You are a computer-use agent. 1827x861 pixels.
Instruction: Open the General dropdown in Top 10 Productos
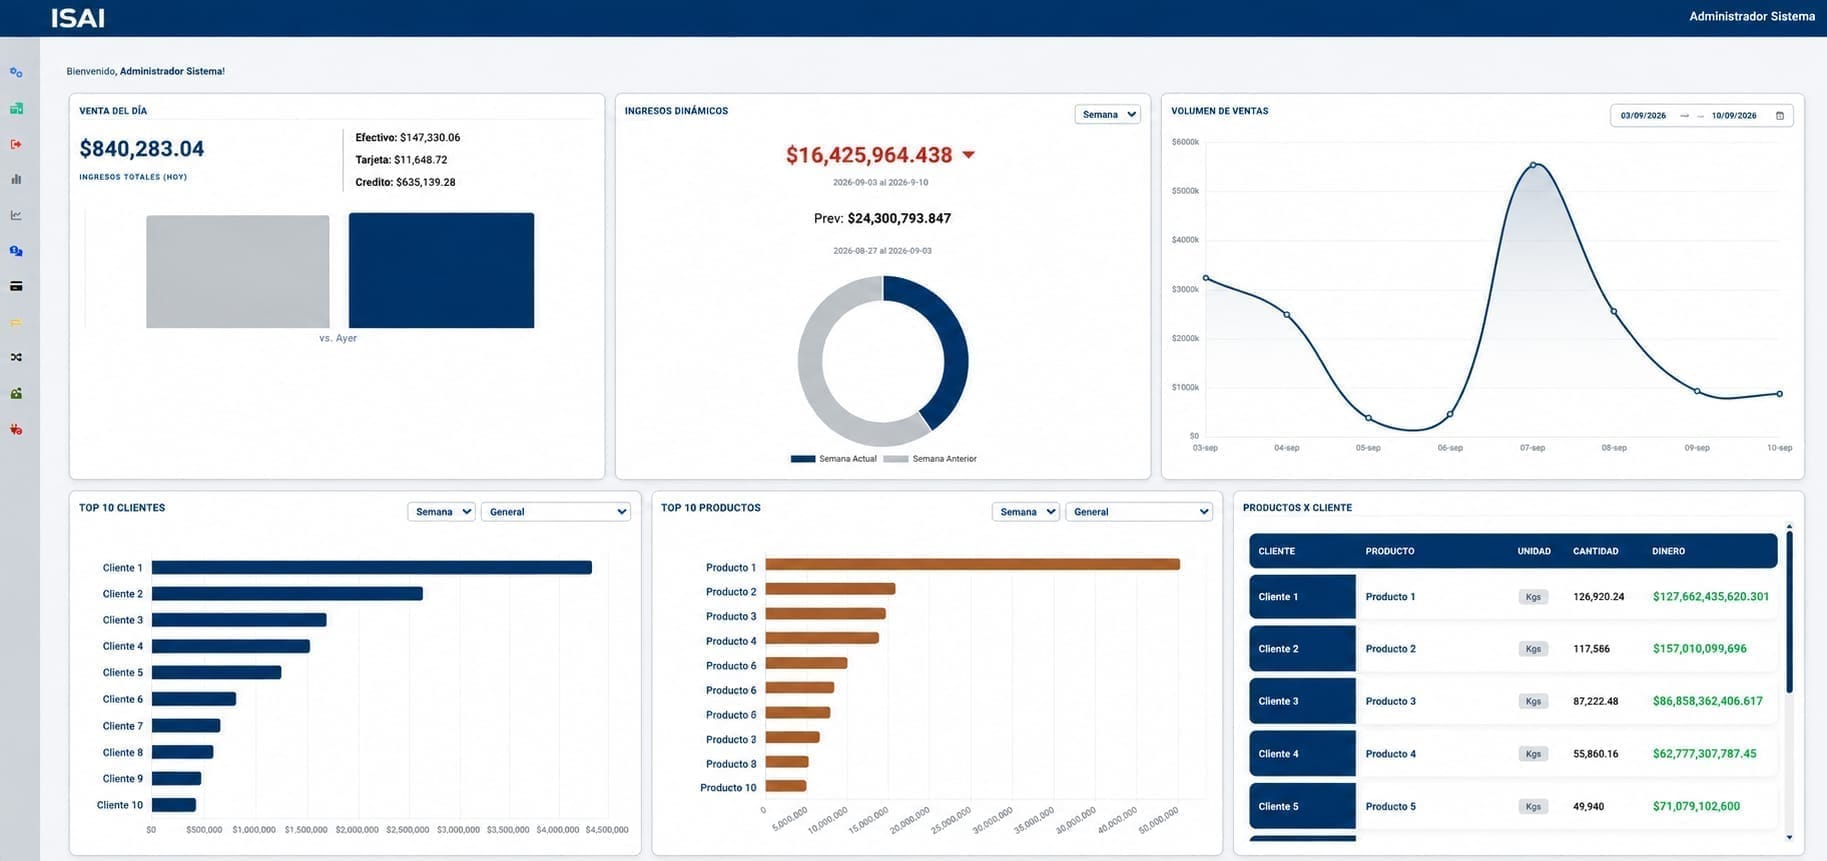[1139, 512]
